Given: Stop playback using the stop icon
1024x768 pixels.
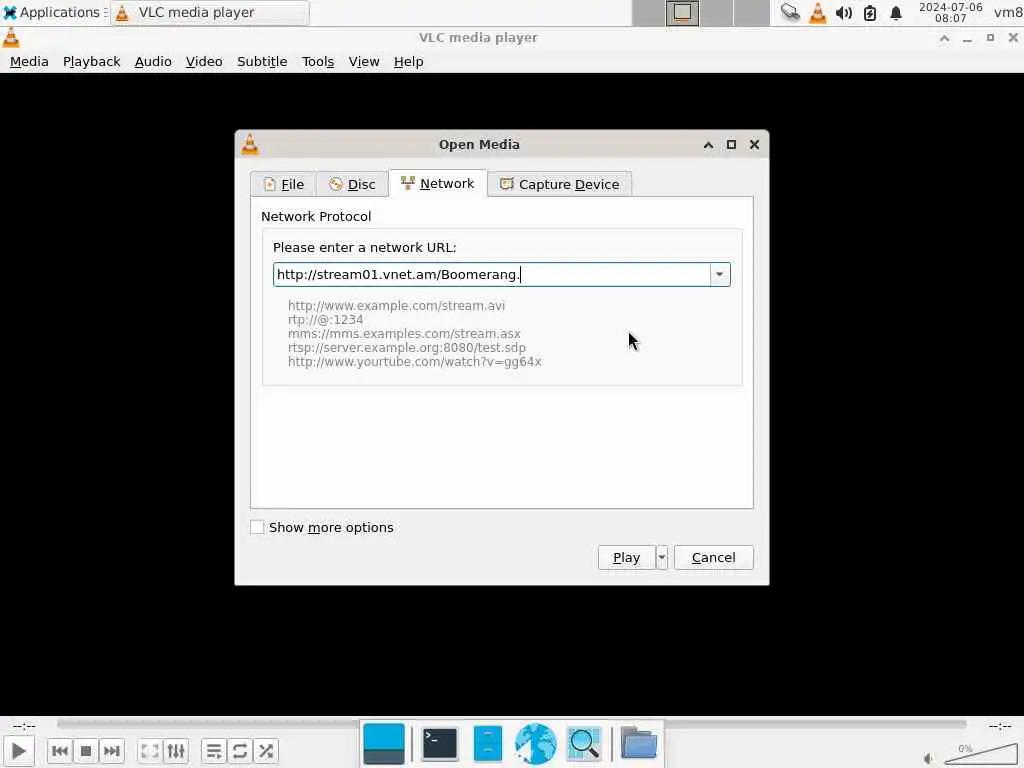Looking at the screenshot, I should [86, 751].
